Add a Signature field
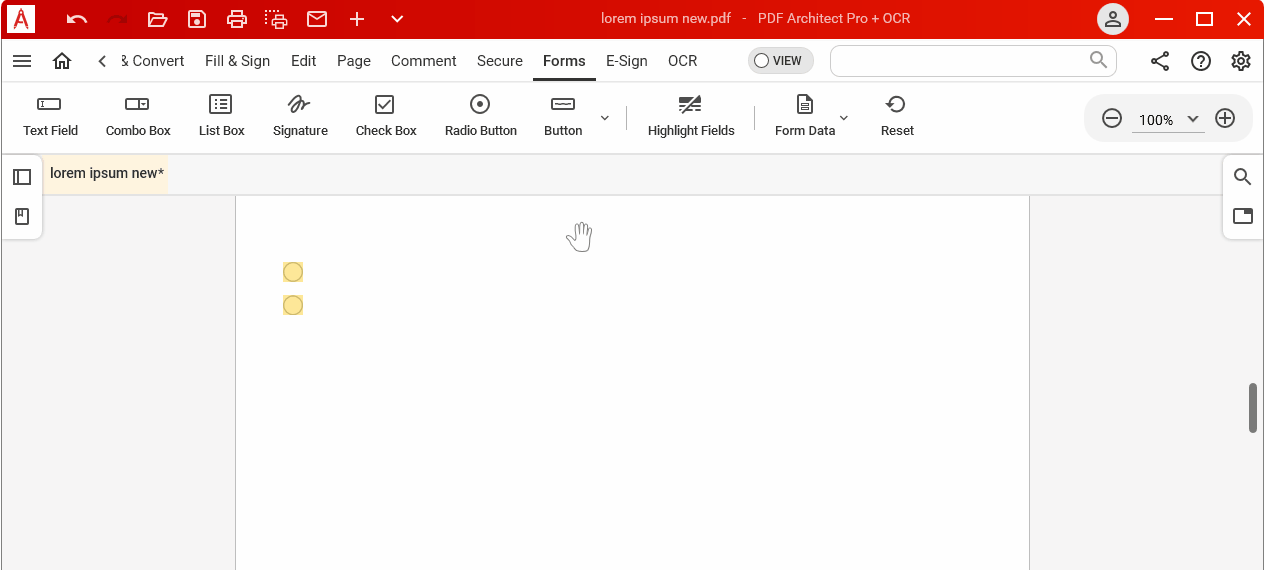The image size is (1265, 570). 300,116
